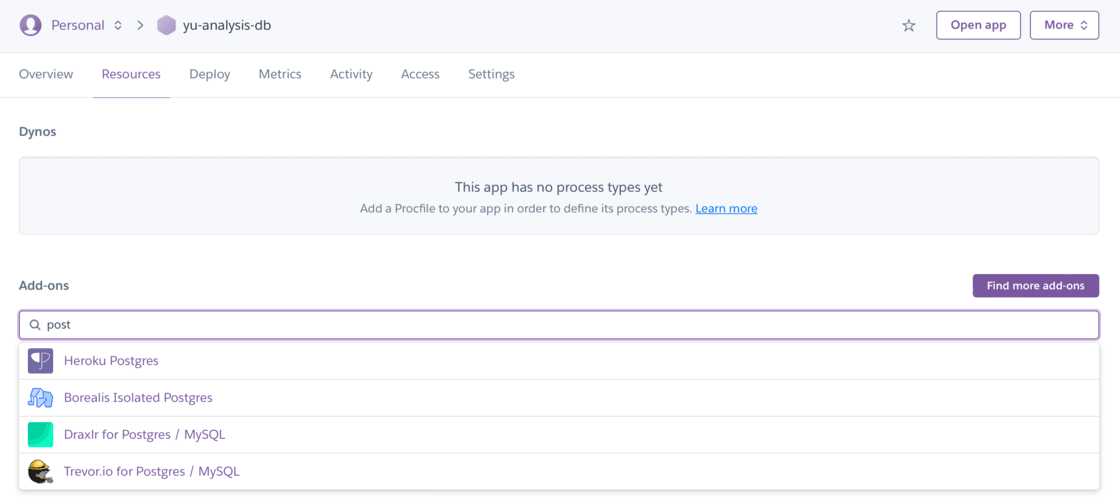Click the yu-analysis-db hexagon app icon
Image resolution: width=1120 pixels, height=504 pixels.
[166, 25]
